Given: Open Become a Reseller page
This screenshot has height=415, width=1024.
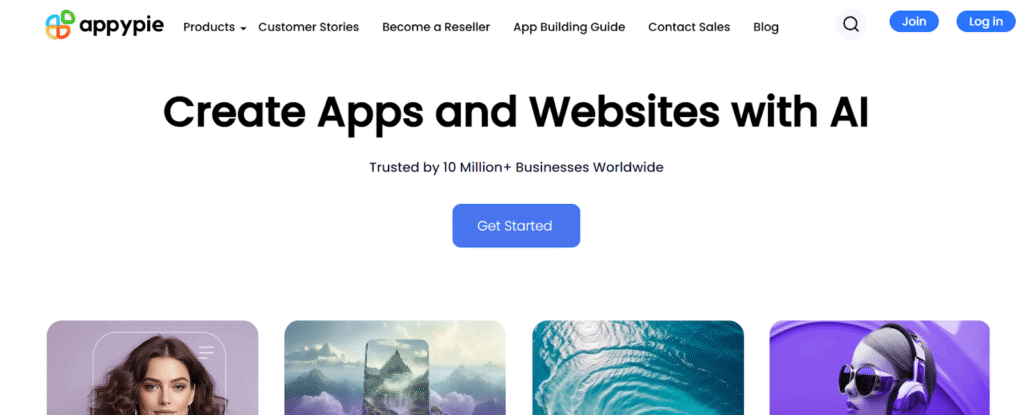Looking at the screenshot, I should (436, 27).
